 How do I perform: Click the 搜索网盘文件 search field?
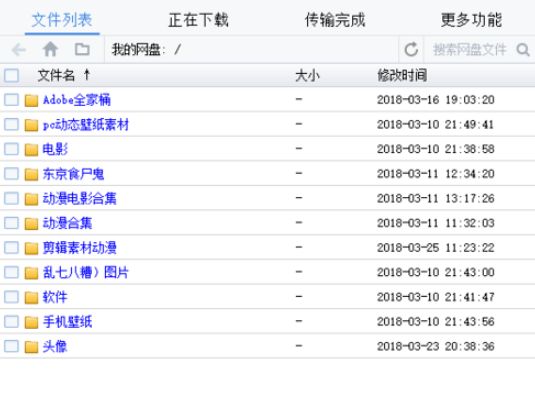(469, 50)
